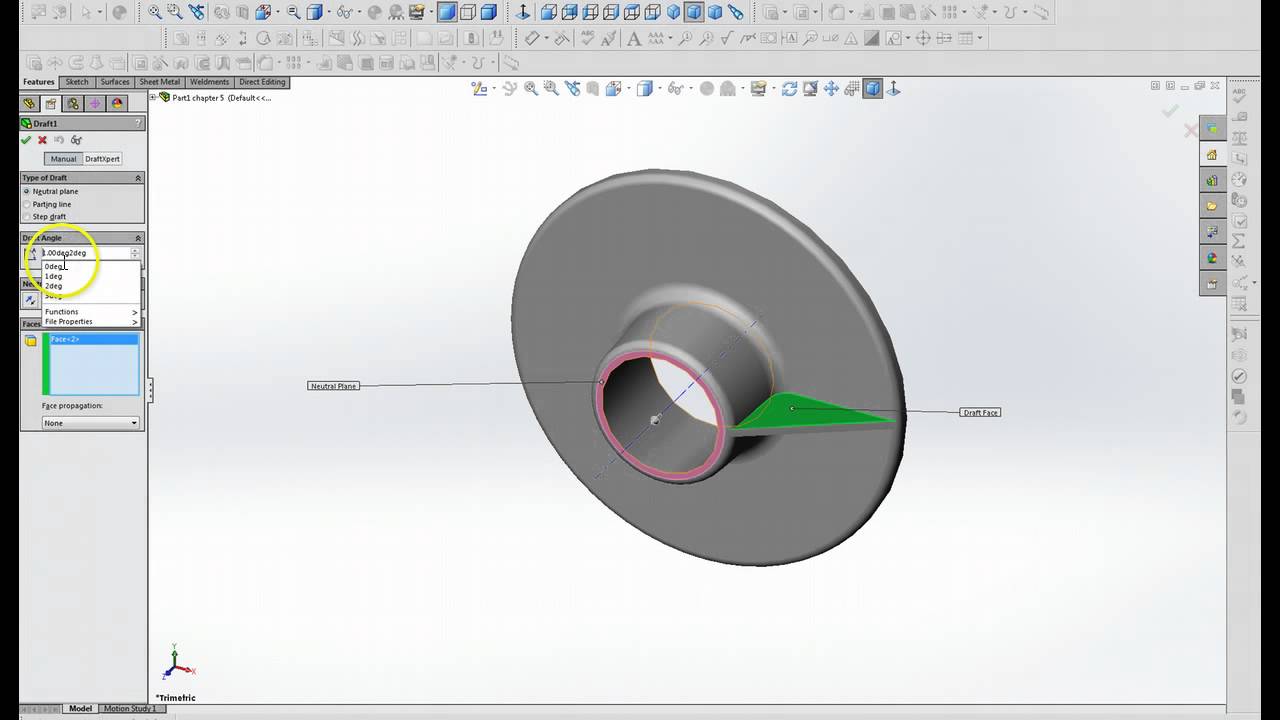Collapse the Type of Draft section
Viewport: 1280px width, 720px height.
(139, 178)
